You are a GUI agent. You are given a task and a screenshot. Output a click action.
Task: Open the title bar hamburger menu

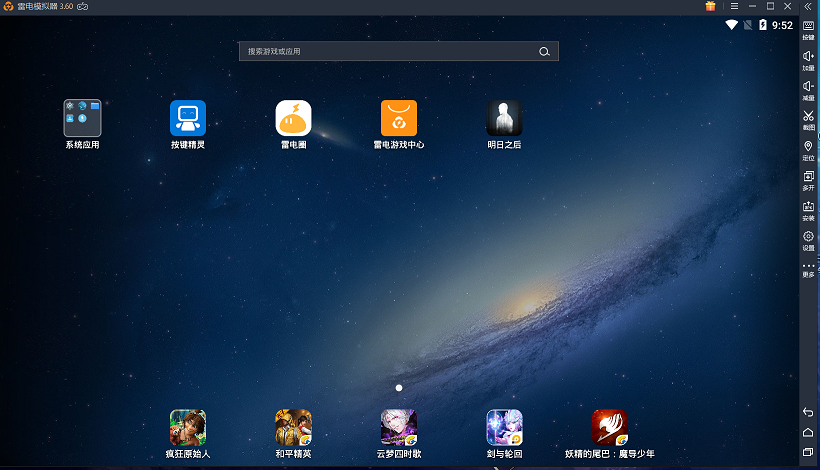(734, 6)
